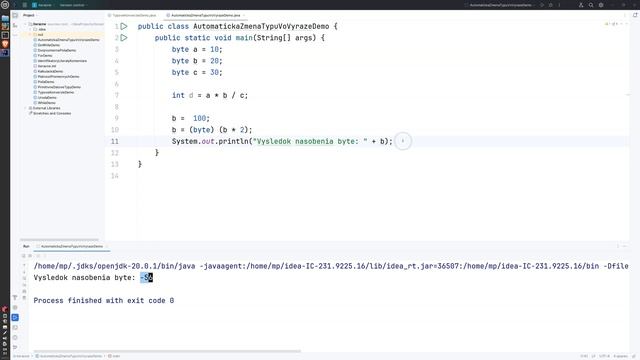This screenshot has width=640, height=360.
Task: Open the main hamburger menu
Action: tap(24, 5)
